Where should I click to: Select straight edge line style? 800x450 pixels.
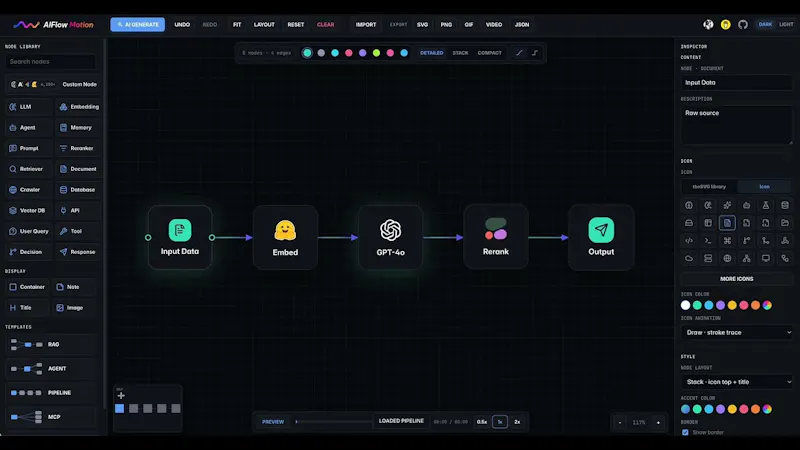pos(519,53)
